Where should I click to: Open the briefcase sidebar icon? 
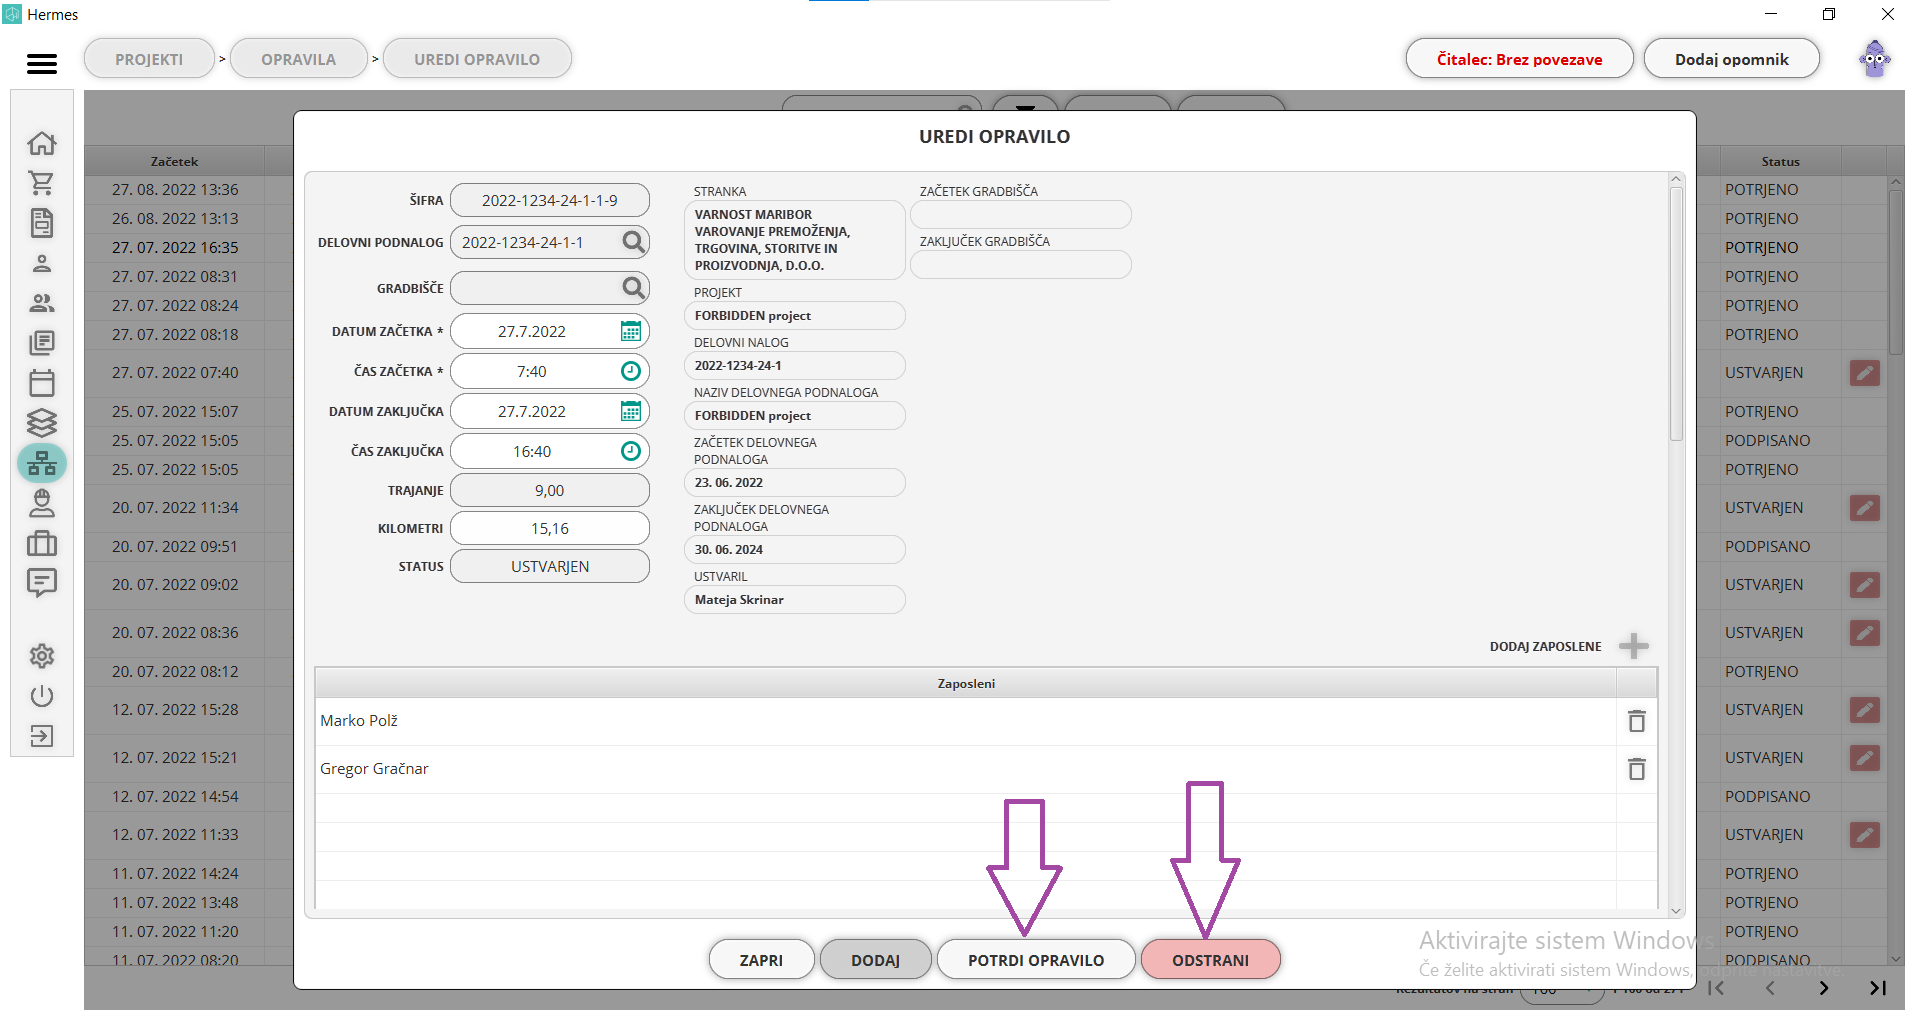click(x=42, y=543)
